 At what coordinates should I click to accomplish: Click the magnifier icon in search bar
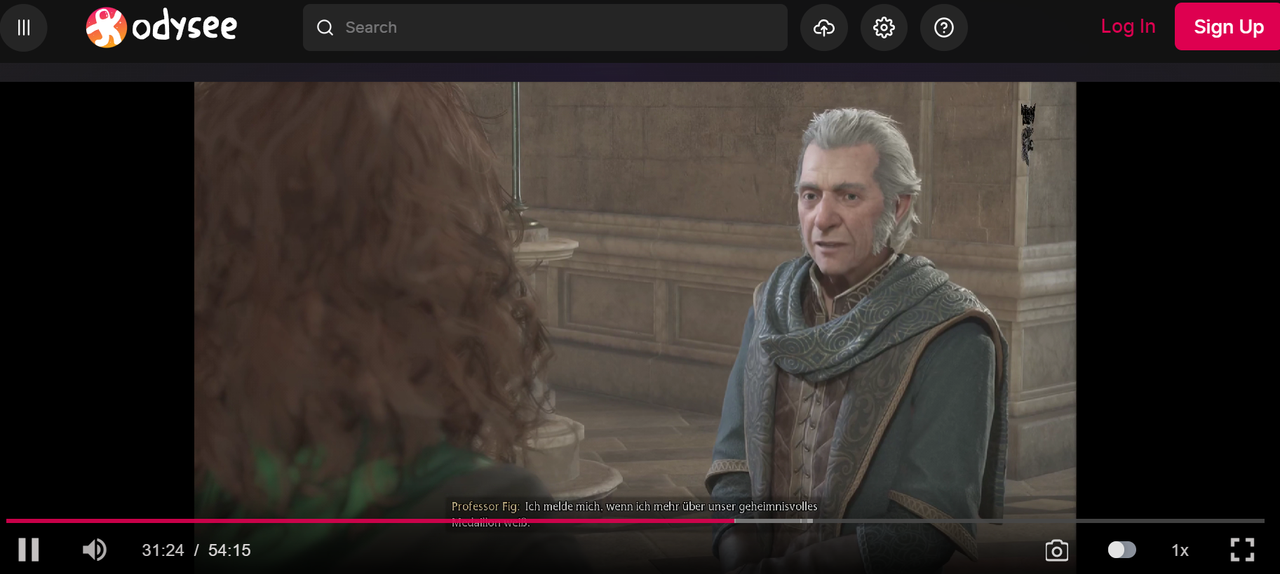[x=325, y=27]
